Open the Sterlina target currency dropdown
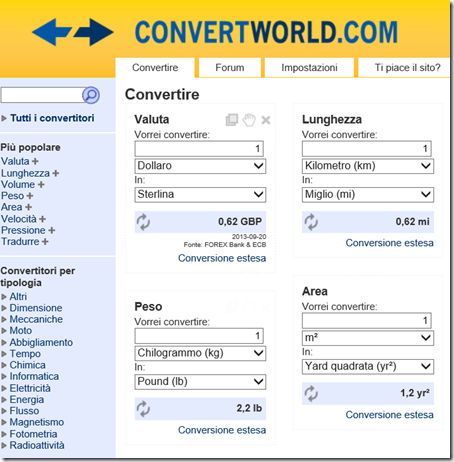This screenshot has height=462, width=454. 200,195
